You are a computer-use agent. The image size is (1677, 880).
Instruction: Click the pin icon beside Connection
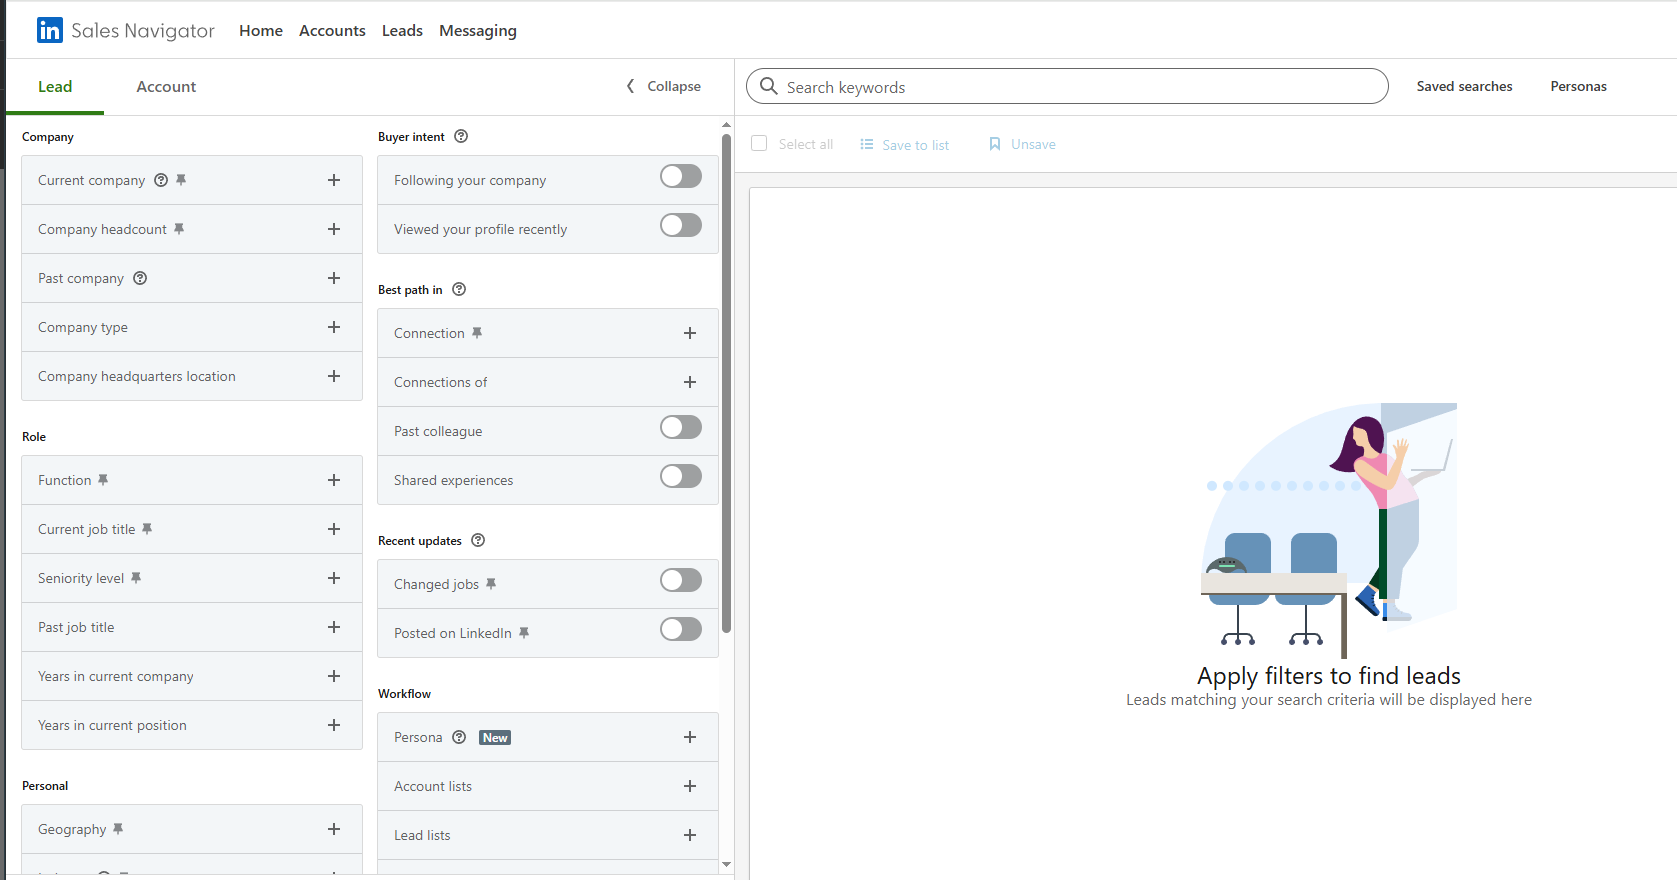(477, 333)
